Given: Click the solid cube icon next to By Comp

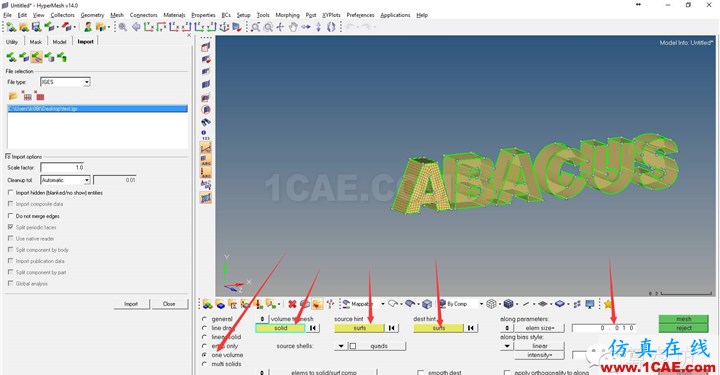Looking at the screenshot, I should tap(427, 304).
